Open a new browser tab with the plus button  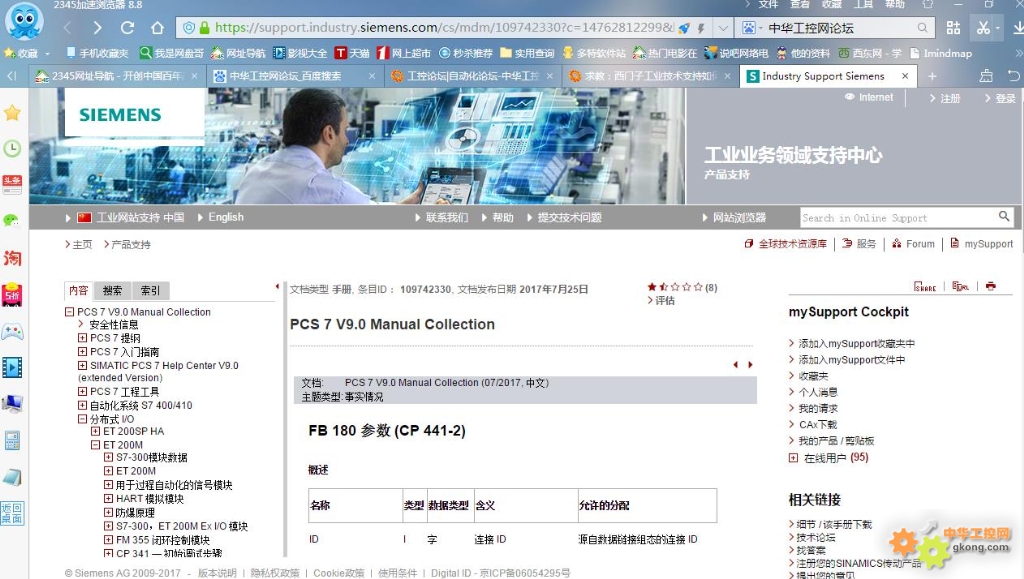point(932,76)
